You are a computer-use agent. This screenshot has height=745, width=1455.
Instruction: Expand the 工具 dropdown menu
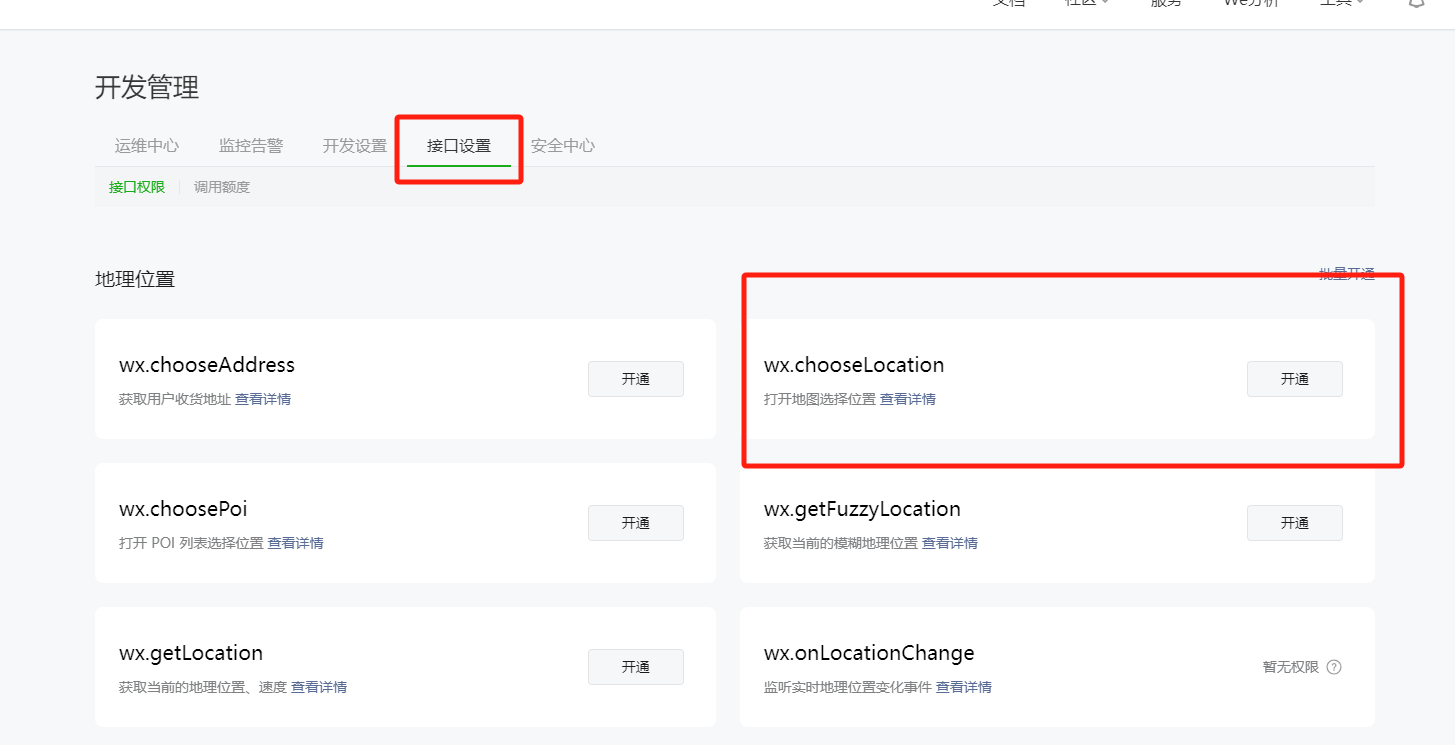pyautogui.click(x=1342, y=4)
